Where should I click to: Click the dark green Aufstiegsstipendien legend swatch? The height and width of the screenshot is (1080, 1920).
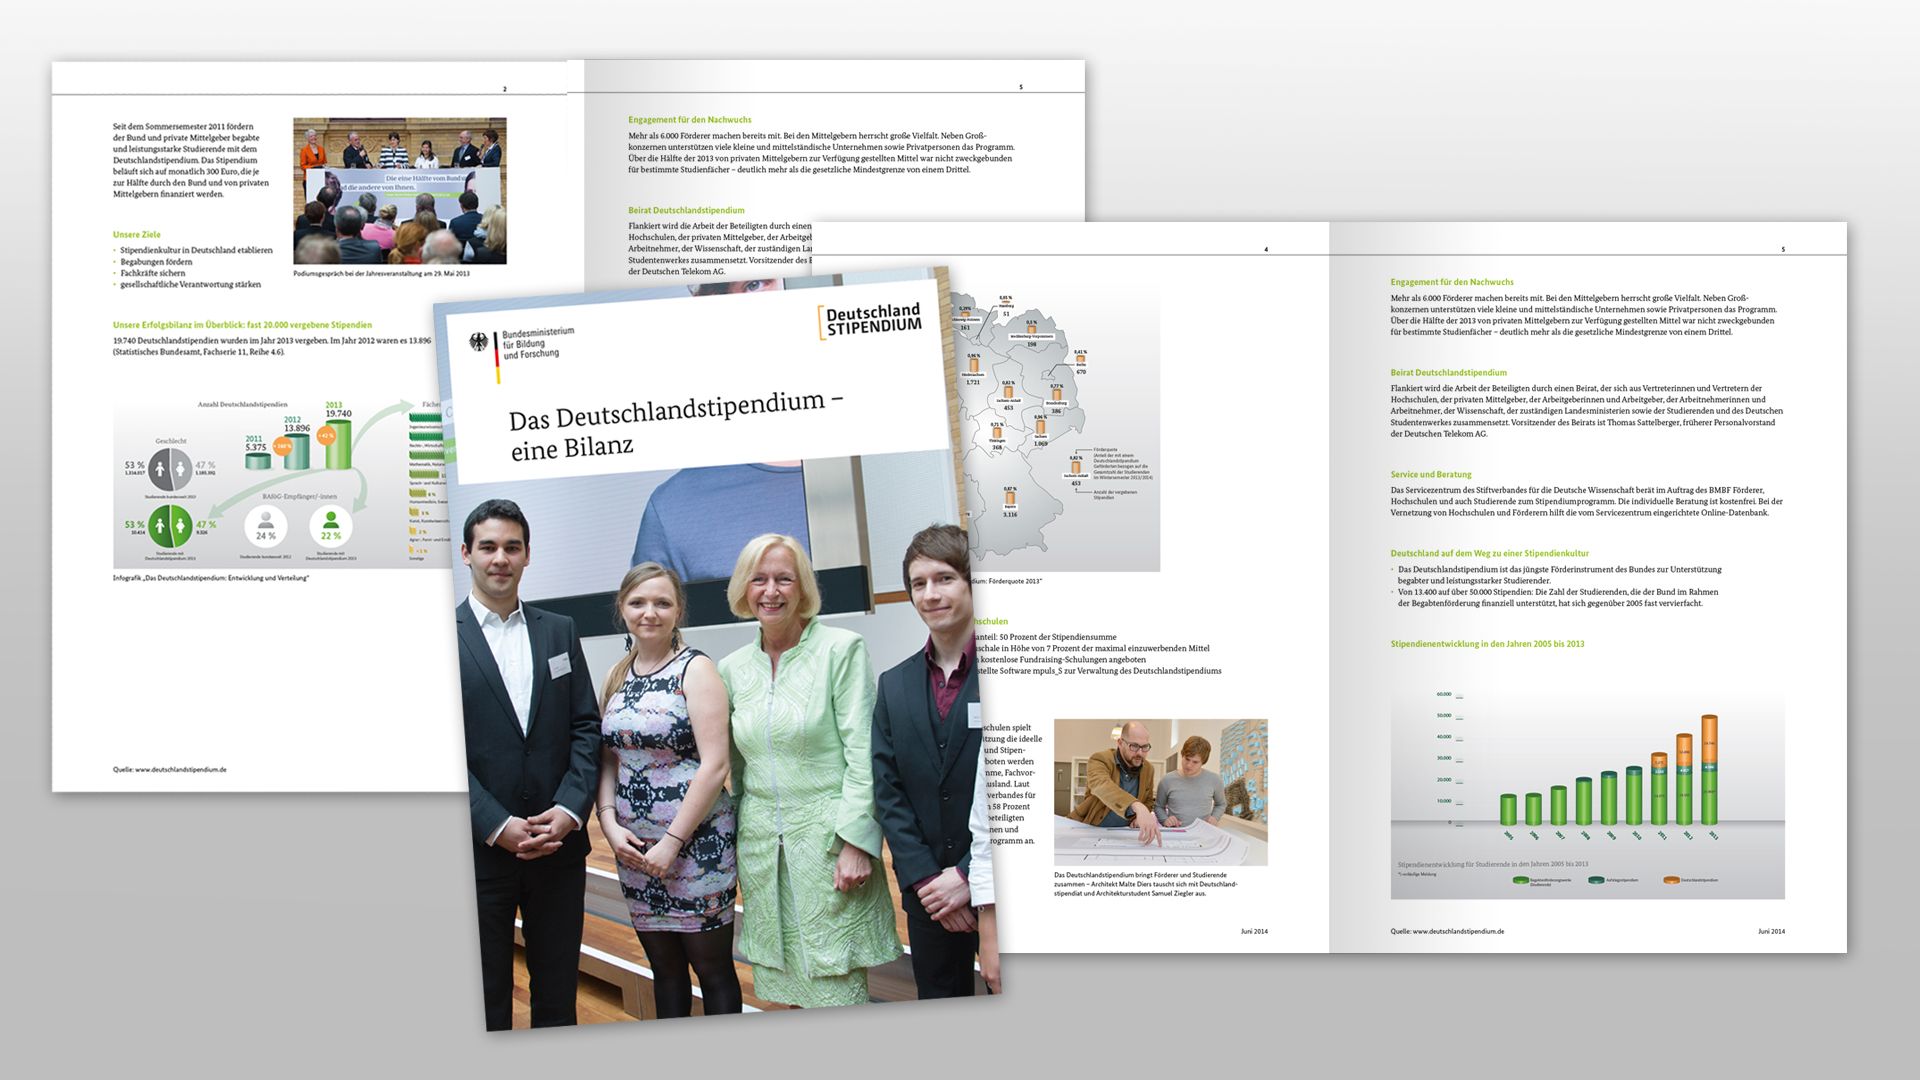pyautogui.click(x=1596, y=880)
